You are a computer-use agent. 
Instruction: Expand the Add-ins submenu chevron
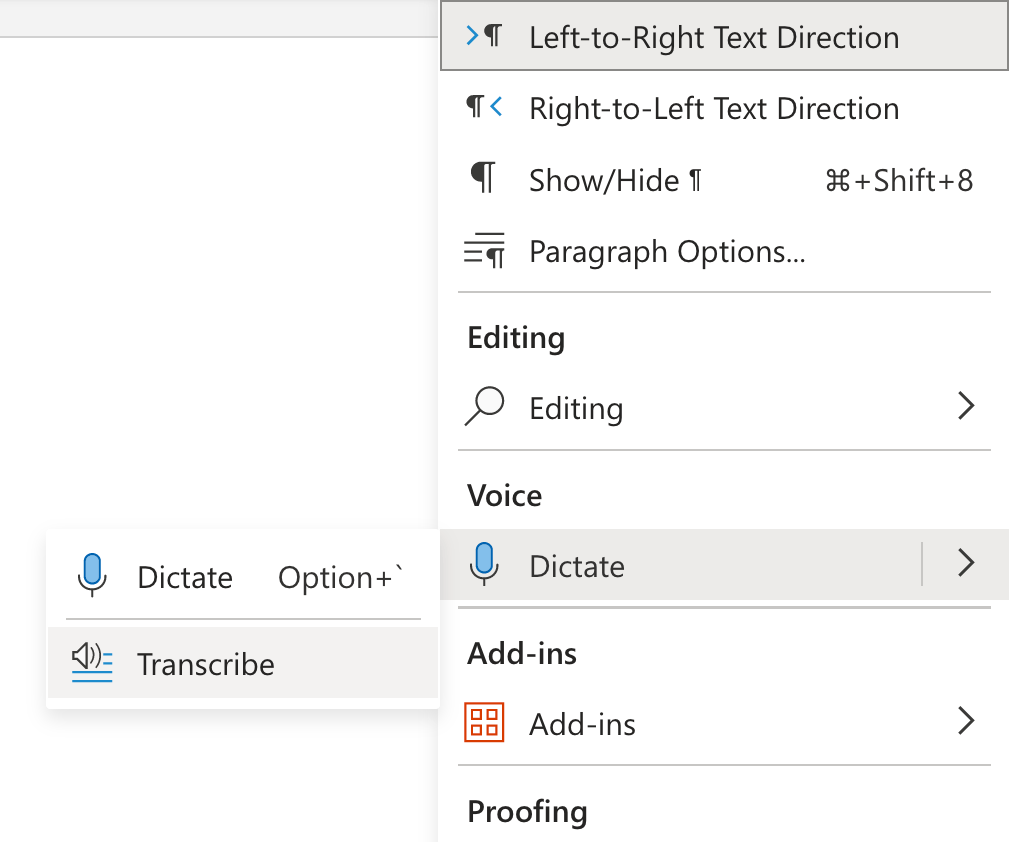pyautogui.click(x=966, y=722)
